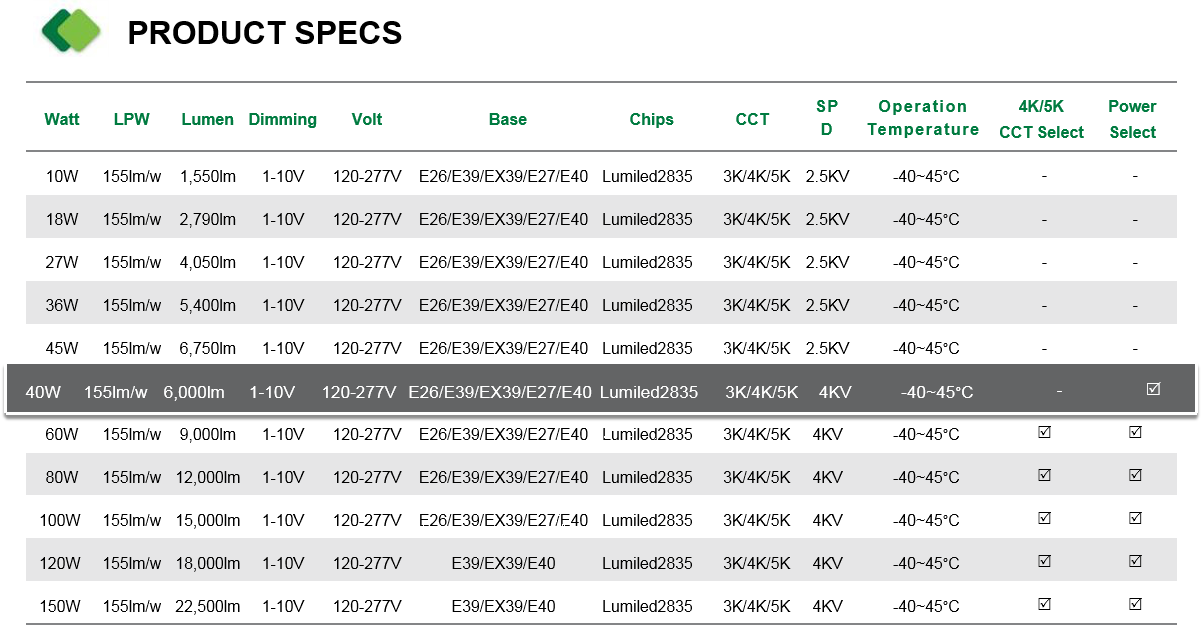The image size is (1203, 626).
Task: Click the Watt column header
Action: [x=62, y=119]
